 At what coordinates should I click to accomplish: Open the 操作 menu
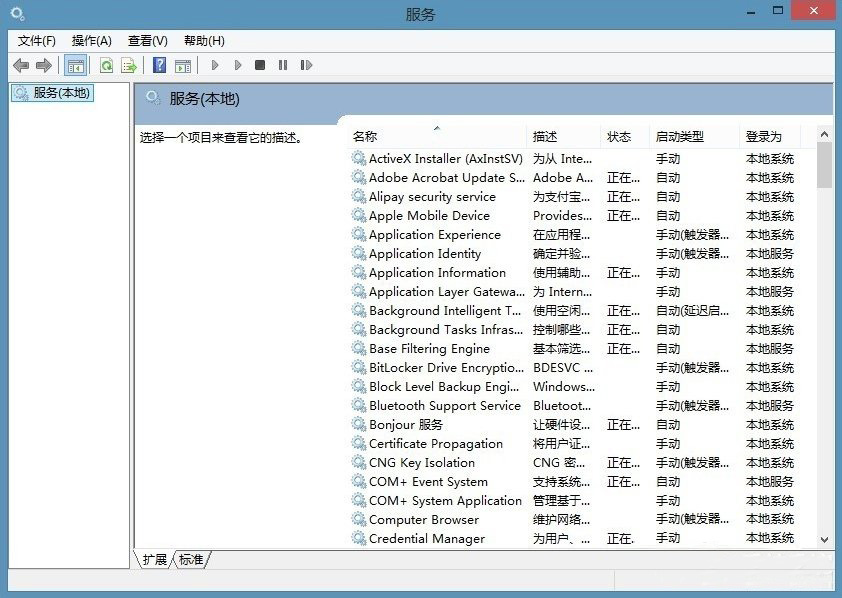(x=91, y=40)
